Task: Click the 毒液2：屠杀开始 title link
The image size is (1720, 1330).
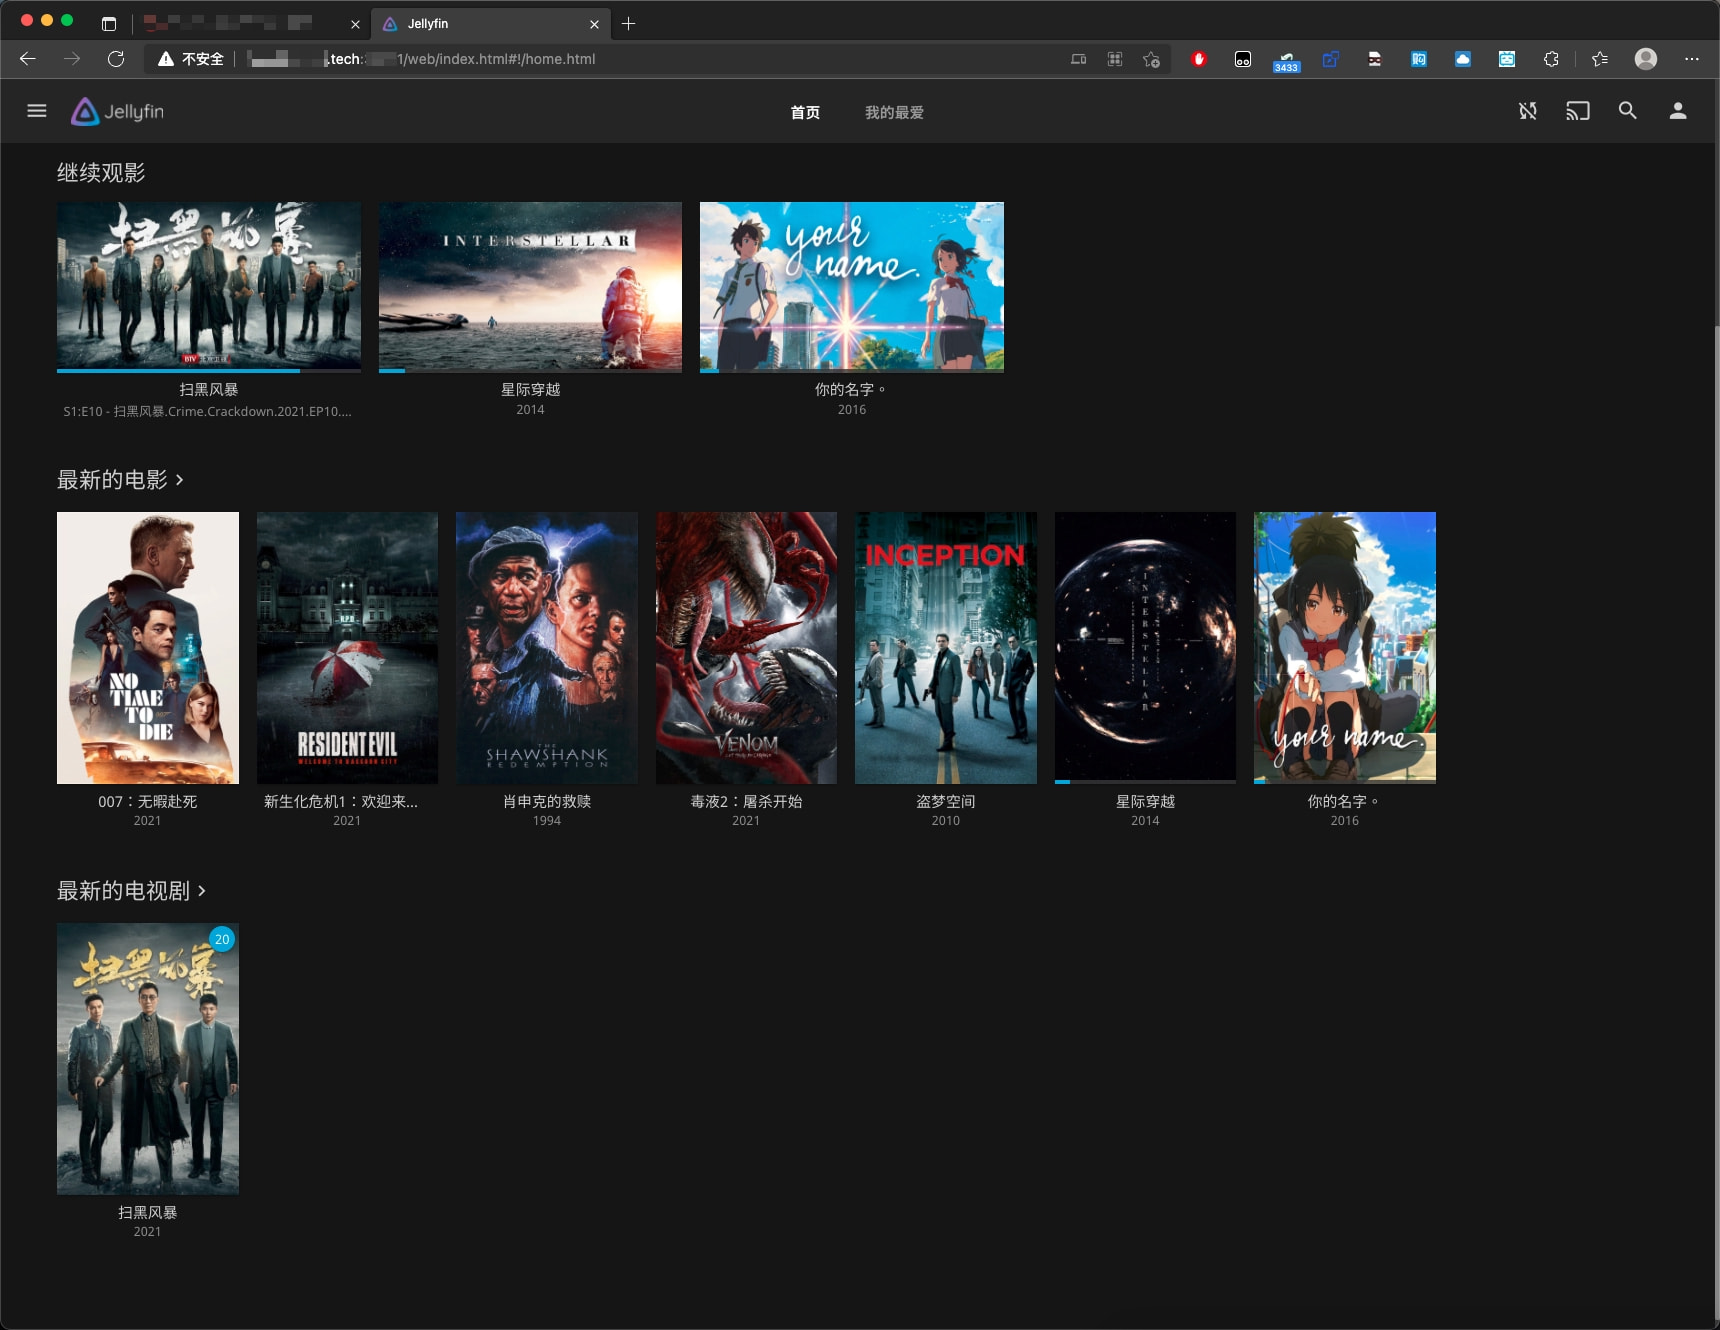Action: (746, 802)
